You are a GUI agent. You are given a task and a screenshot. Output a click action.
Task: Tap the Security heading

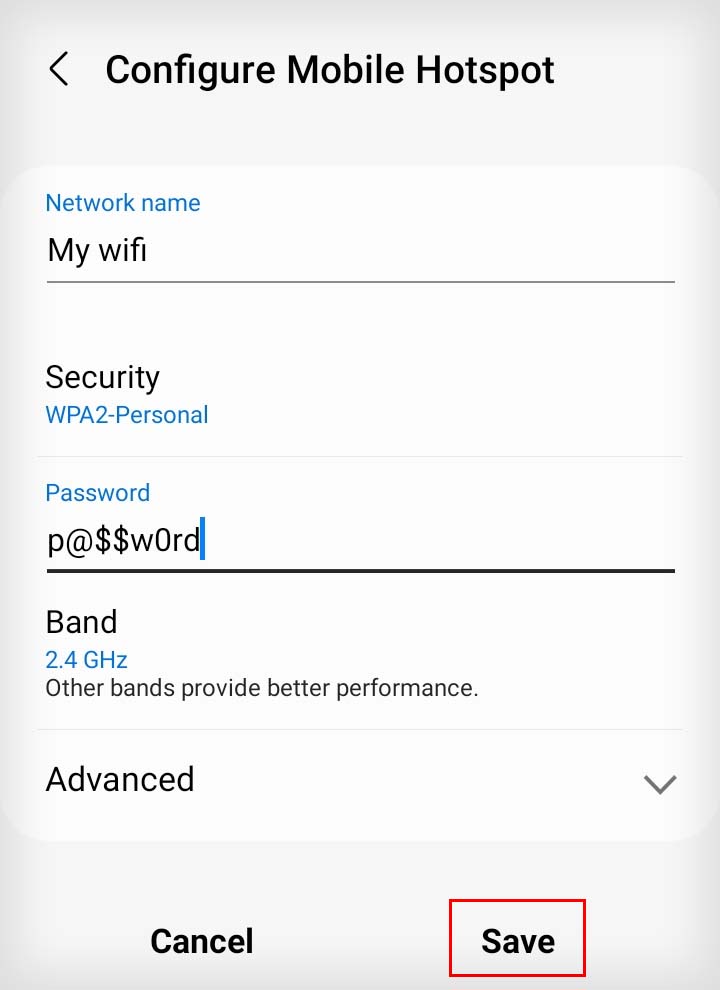102,378
